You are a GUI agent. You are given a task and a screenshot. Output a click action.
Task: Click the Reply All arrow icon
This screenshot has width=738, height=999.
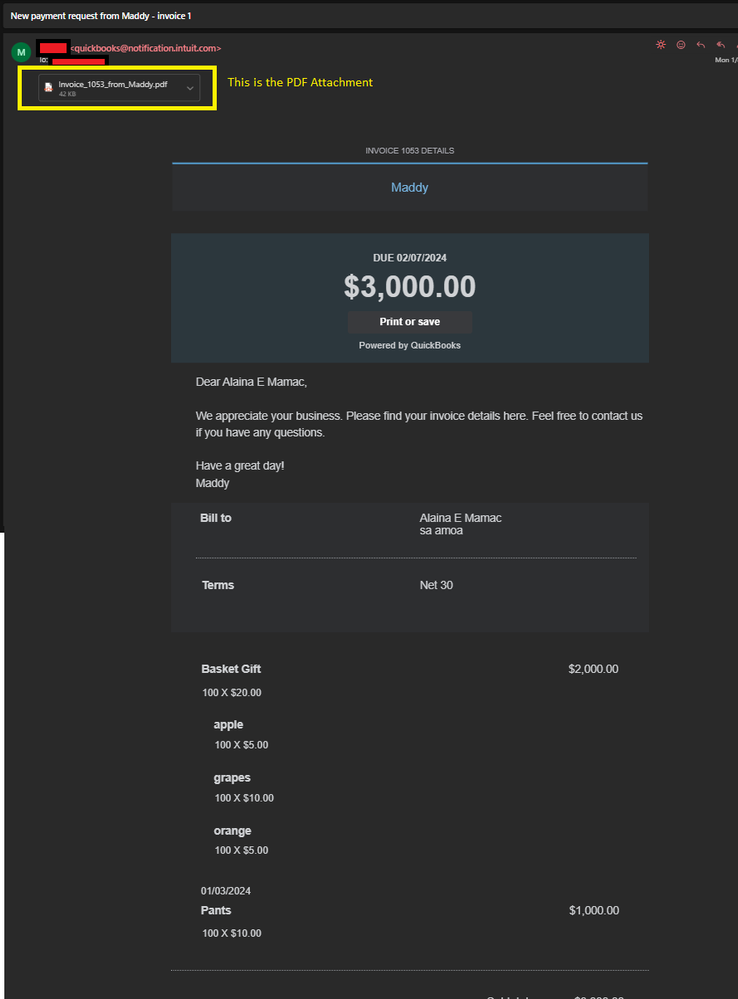pyautogui.click(x=720, y=45)
